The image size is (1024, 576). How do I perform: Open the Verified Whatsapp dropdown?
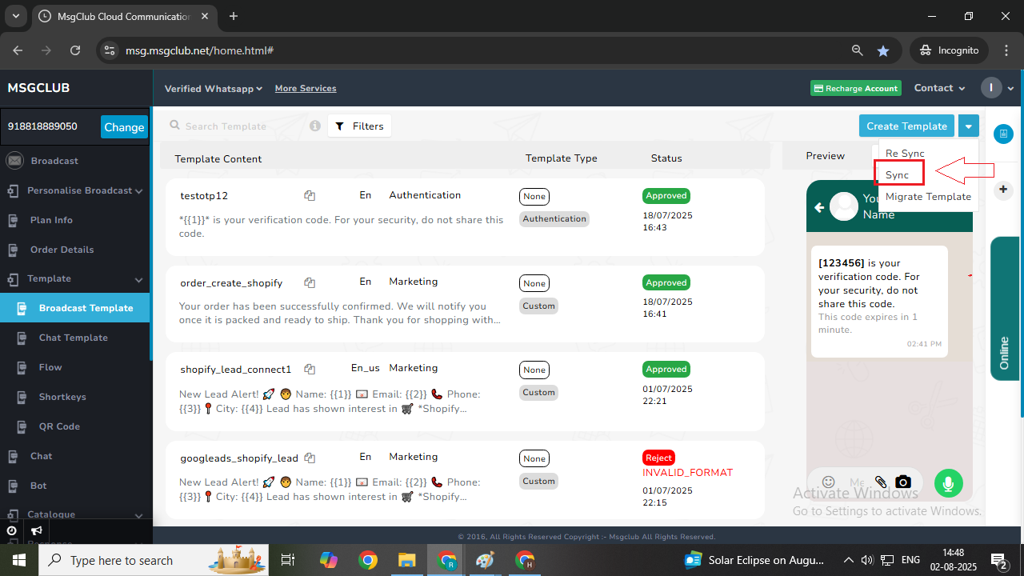(213, 89)
